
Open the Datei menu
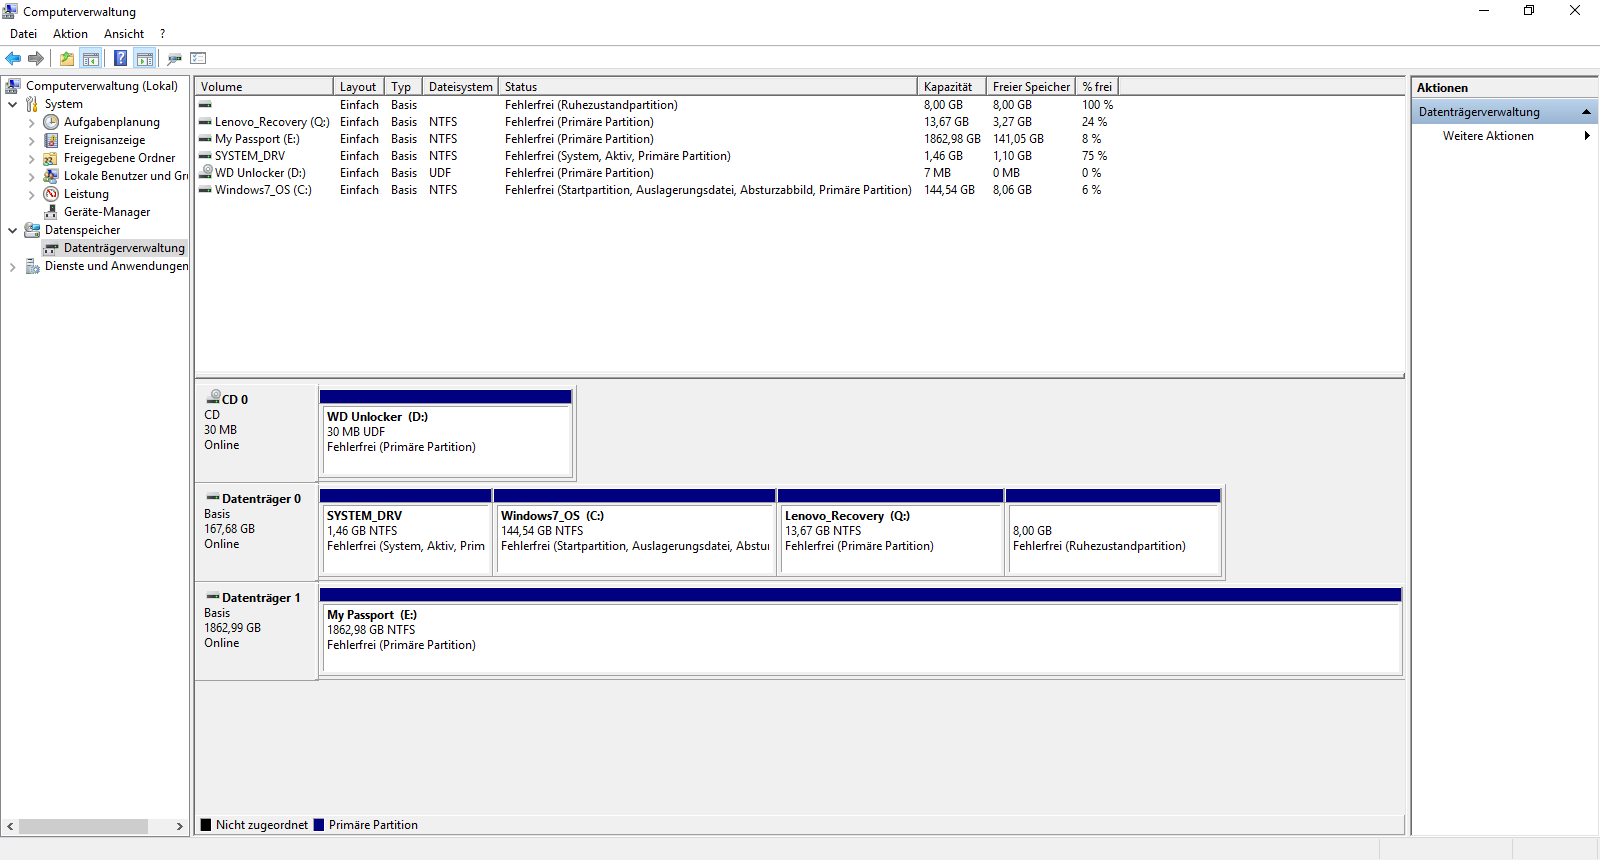[23, 34]
